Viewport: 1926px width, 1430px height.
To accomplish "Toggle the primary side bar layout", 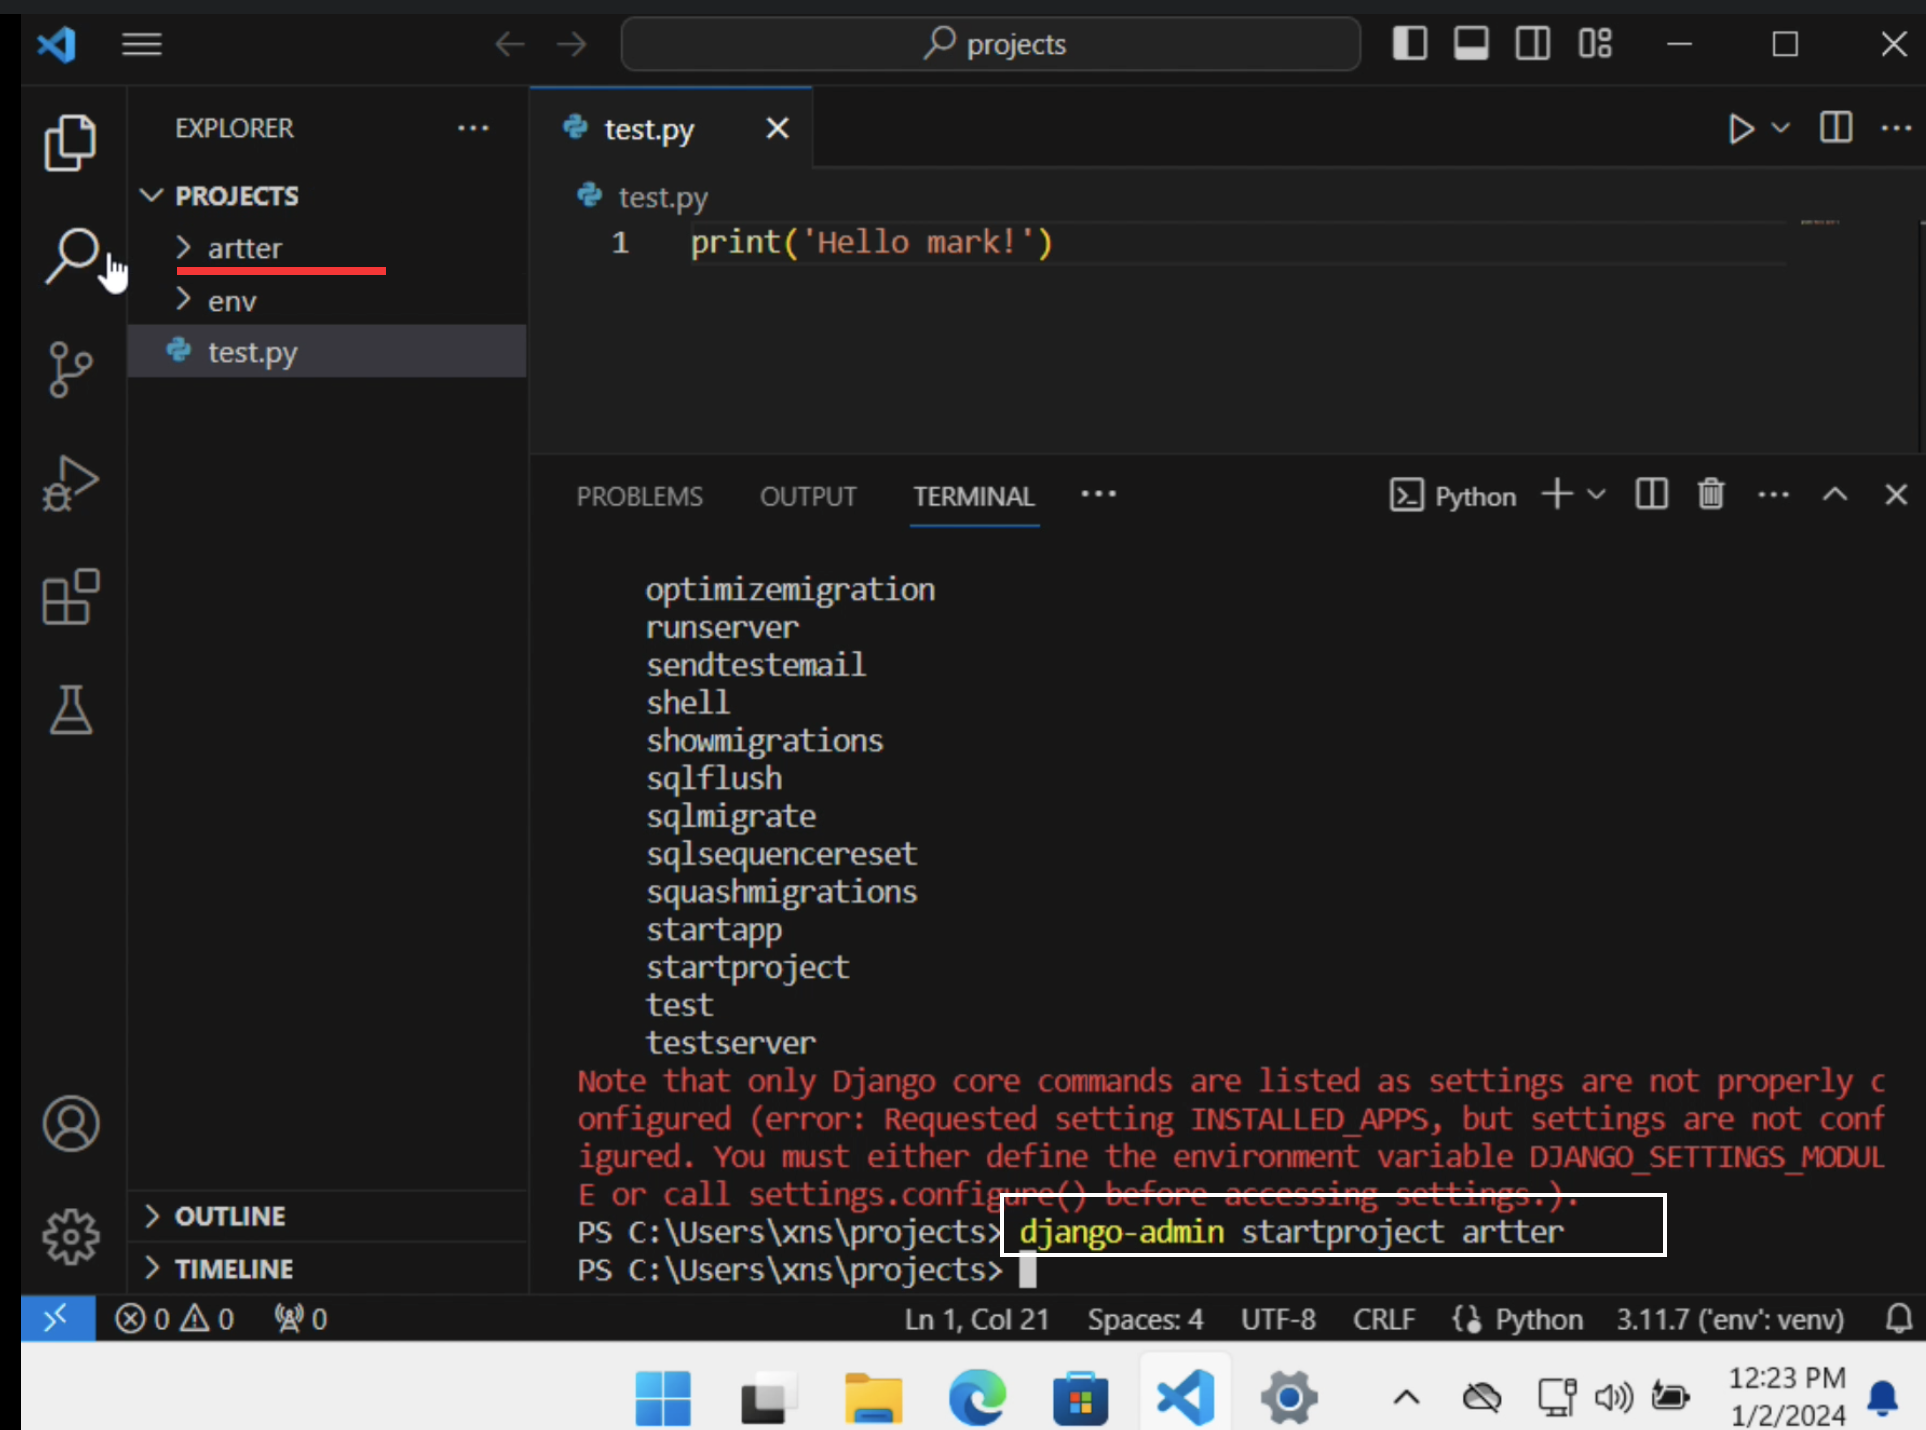I will tap(1410, 44).
